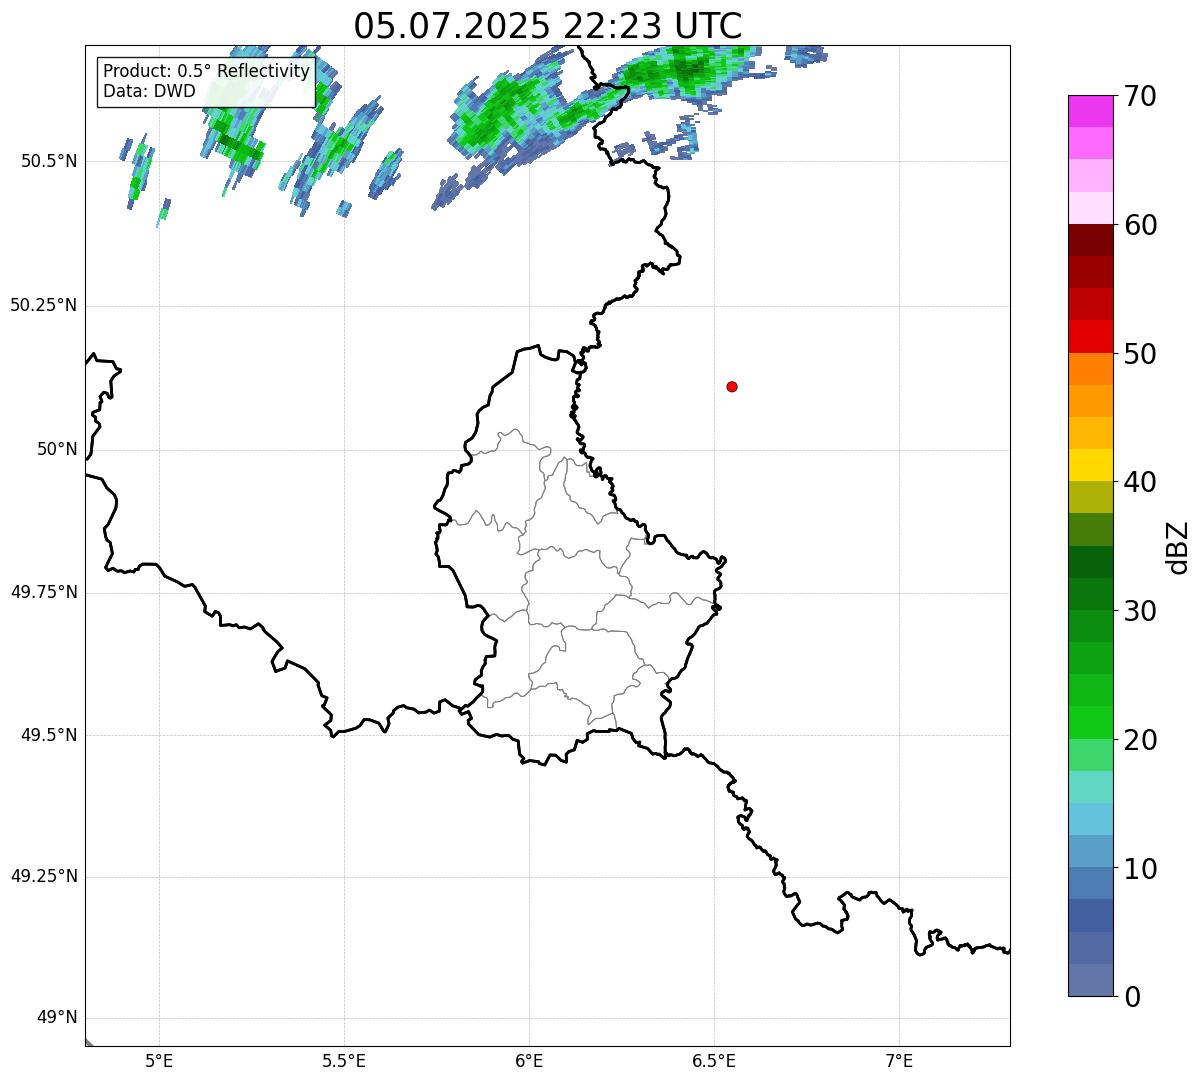
Task: Click the 20 tick label on colorbar
Action: coord(1140,740)
